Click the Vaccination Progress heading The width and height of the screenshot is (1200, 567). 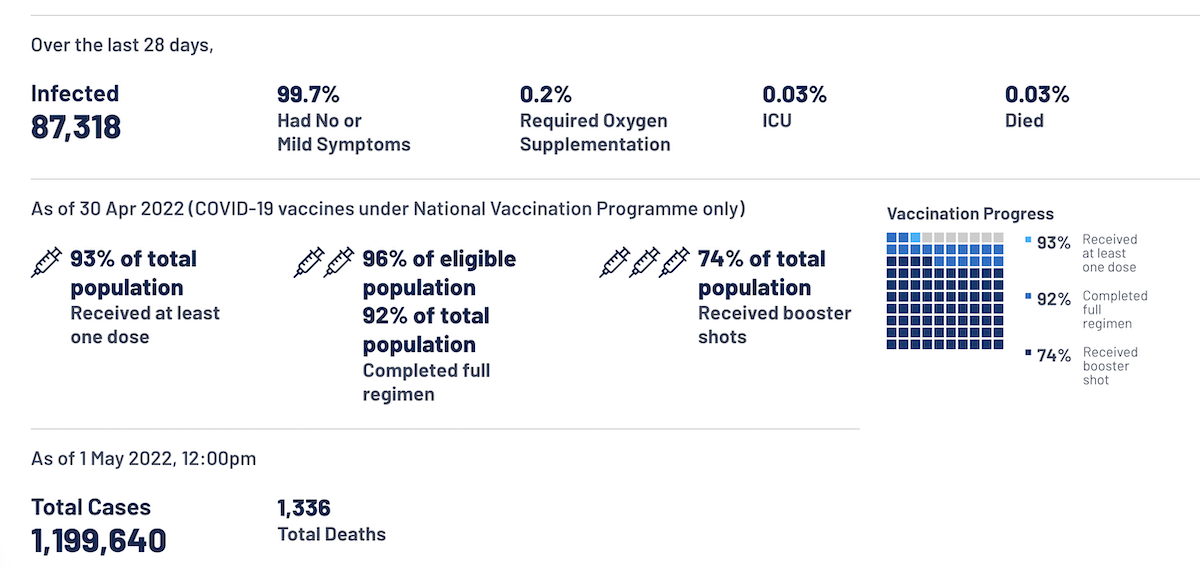pos(970,214)
